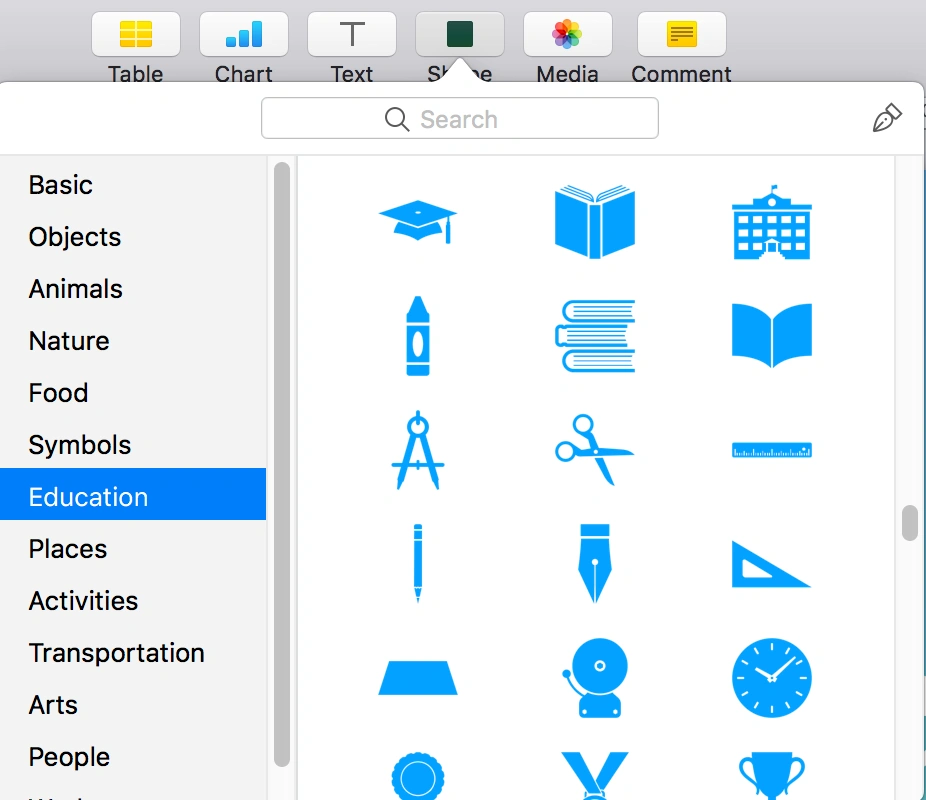Image resolution: width=926 pixels, height=800 pixels.
Task: Insert the crayon shape
Action: [x=418, y=335]
